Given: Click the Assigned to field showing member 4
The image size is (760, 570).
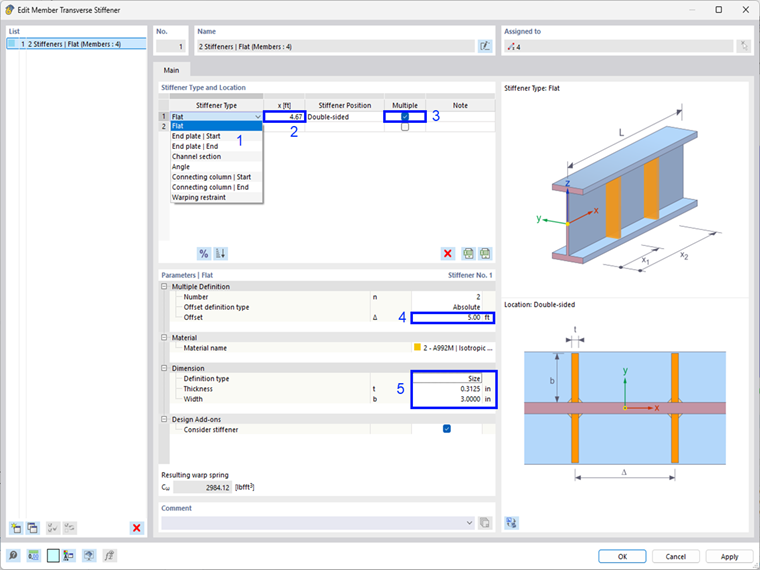Looking at the screenshot, I should point(618,47).
